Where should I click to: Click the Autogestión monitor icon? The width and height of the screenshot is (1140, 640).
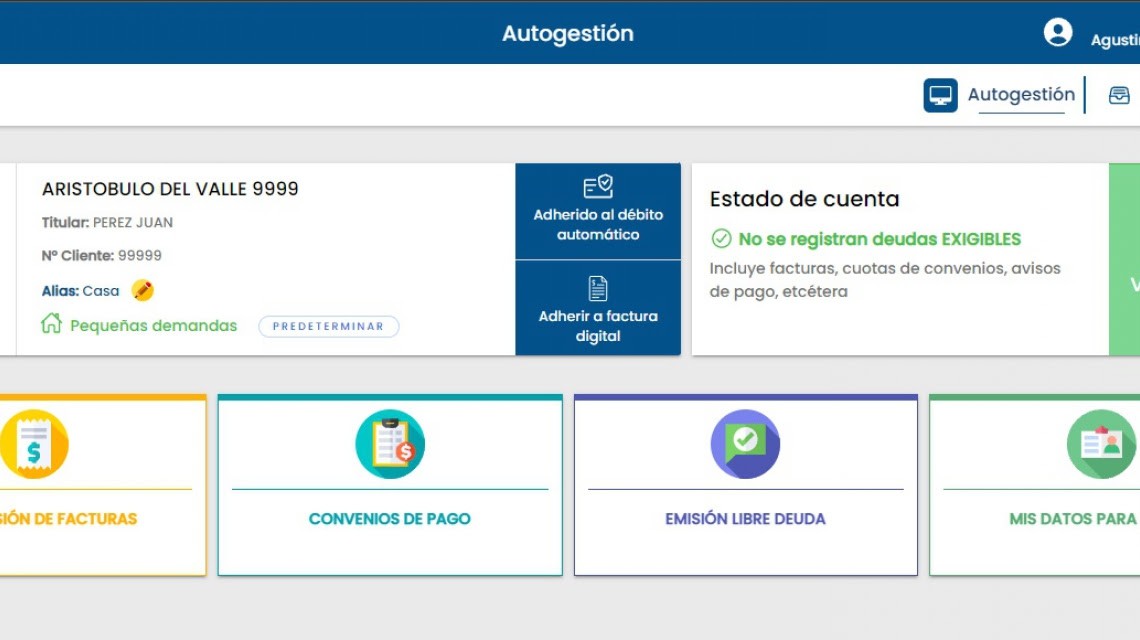tap(940, 94)
